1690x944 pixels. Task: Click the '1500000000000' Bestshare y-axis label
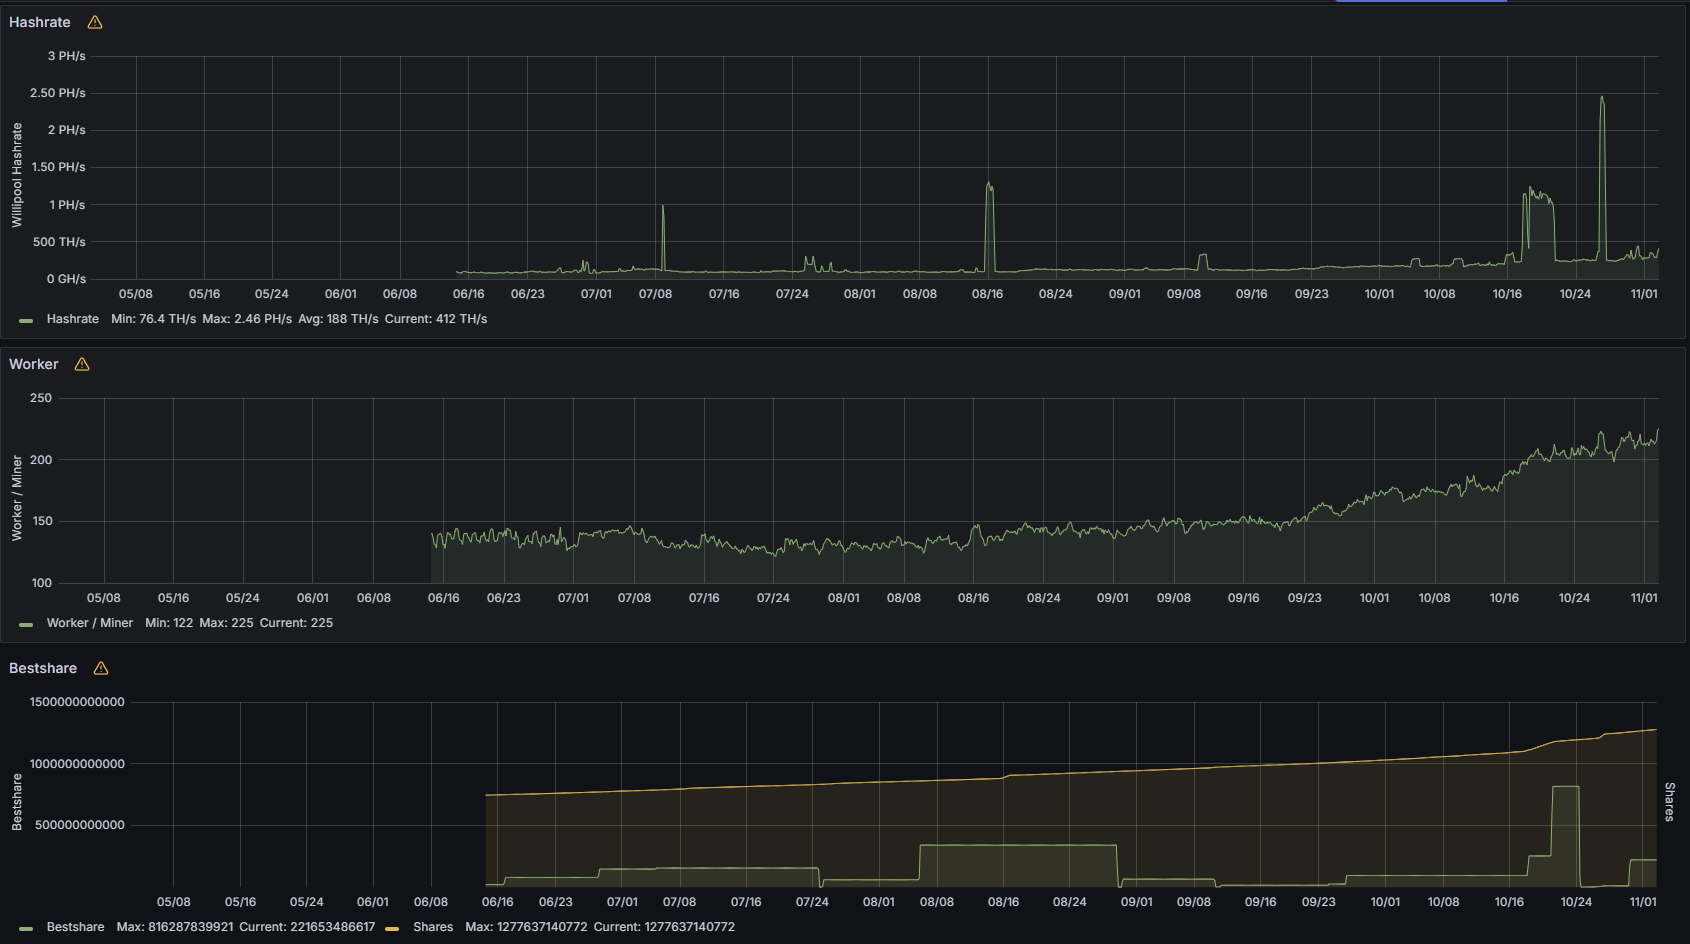point(77,702)
